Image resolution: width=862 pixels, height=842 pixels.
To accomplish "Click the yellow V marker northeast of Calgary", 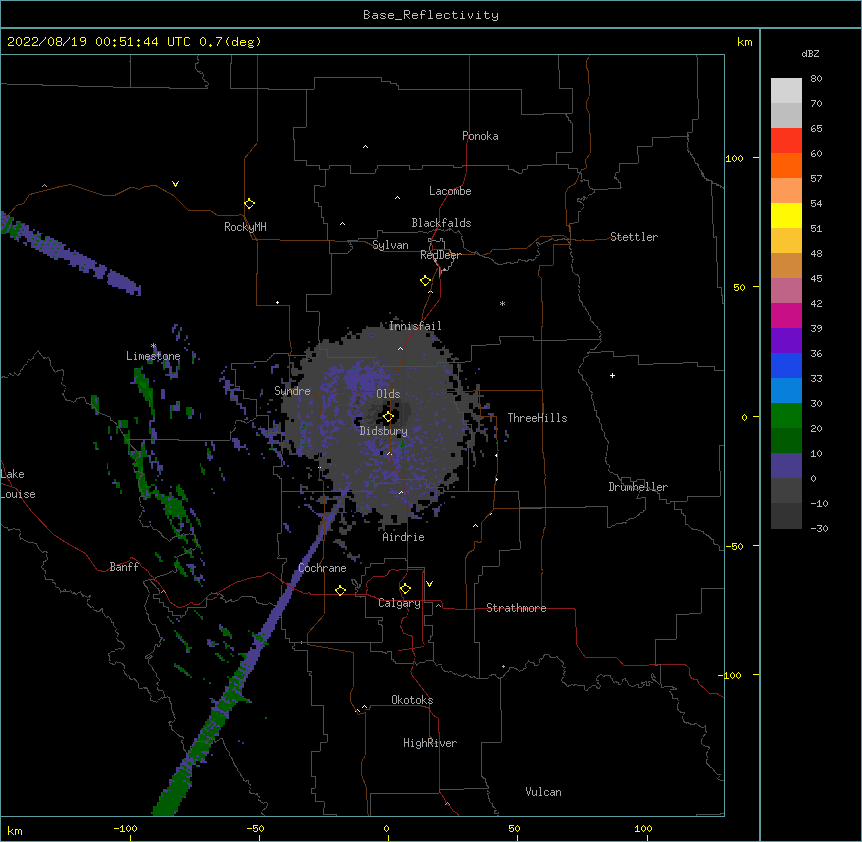I will 429,584.
